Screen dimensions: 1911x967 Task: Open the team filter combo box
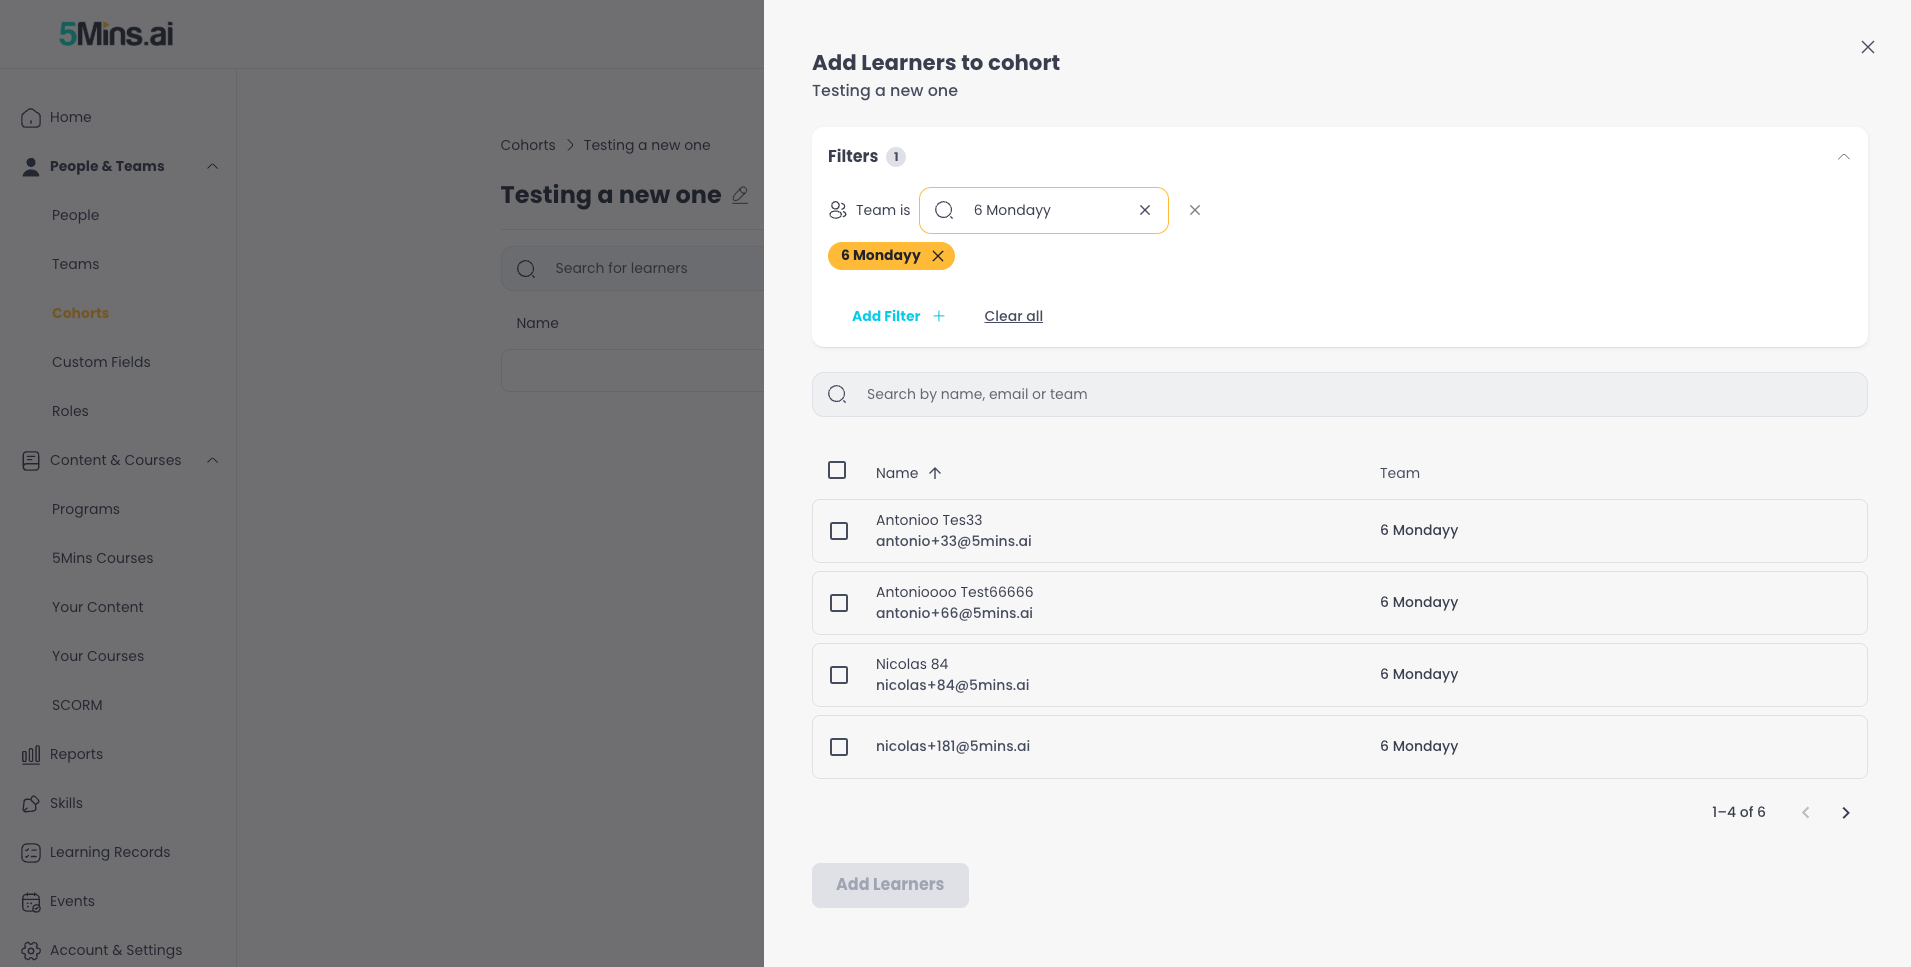[x=1043, y=210]
